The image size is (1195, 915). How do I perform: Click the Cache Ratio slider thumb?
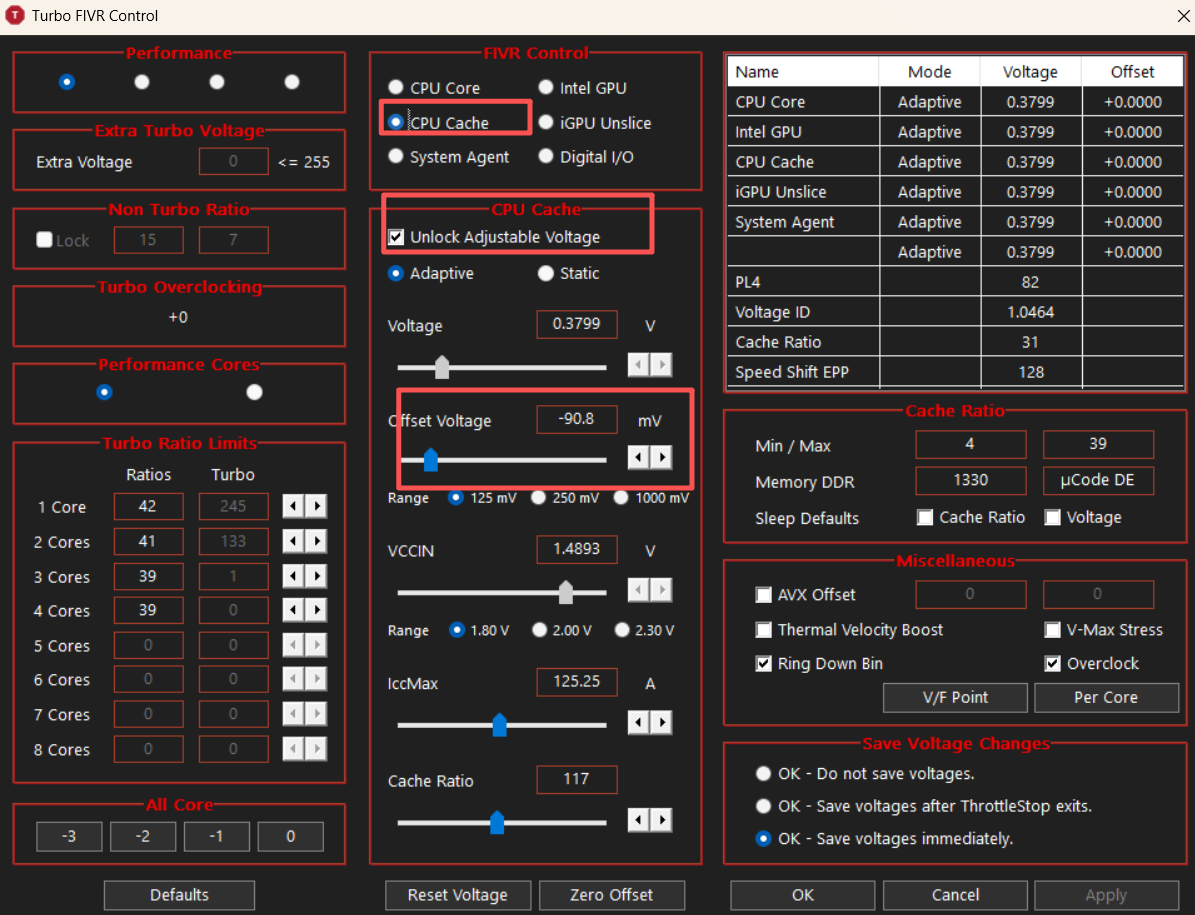tap(497, 822)
